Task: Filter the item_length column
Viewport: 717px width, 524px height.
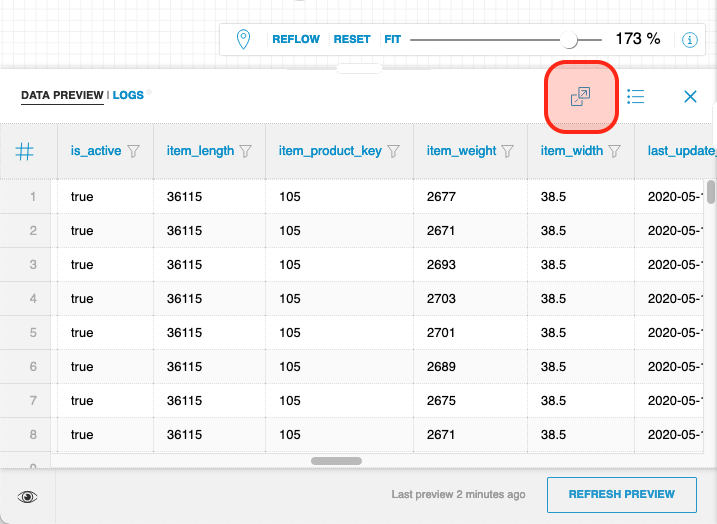Action: pyautogui.click(x=246, y=151)
